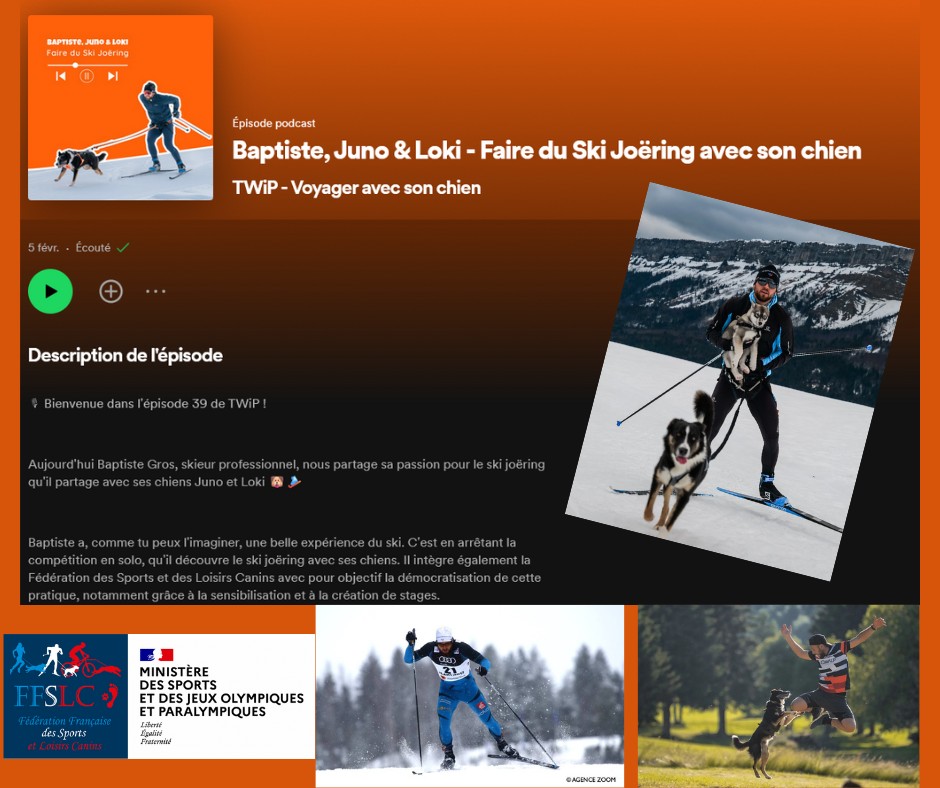The height and width of the screenshot is (788, 940).
Task: Click the pause icon on cover art
Action: tap(87, 76)
